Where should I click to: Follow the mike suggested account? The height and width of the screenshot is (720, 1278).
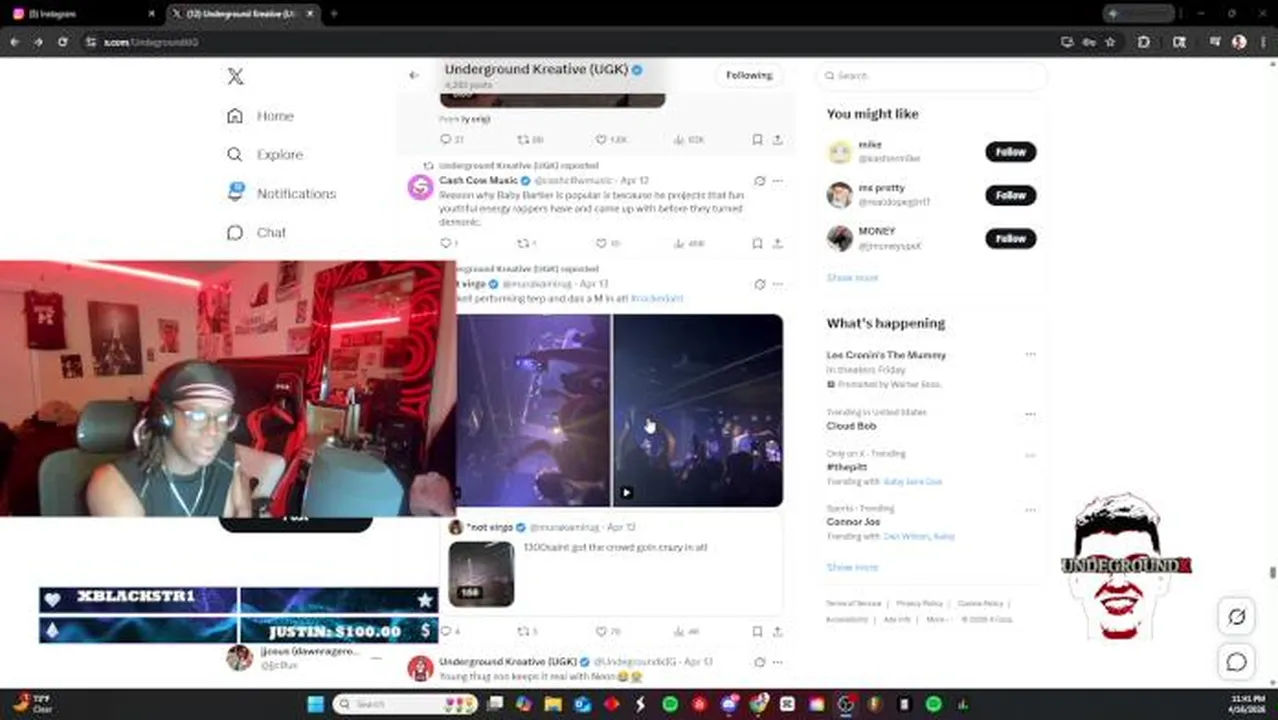tap(1010, 152)
